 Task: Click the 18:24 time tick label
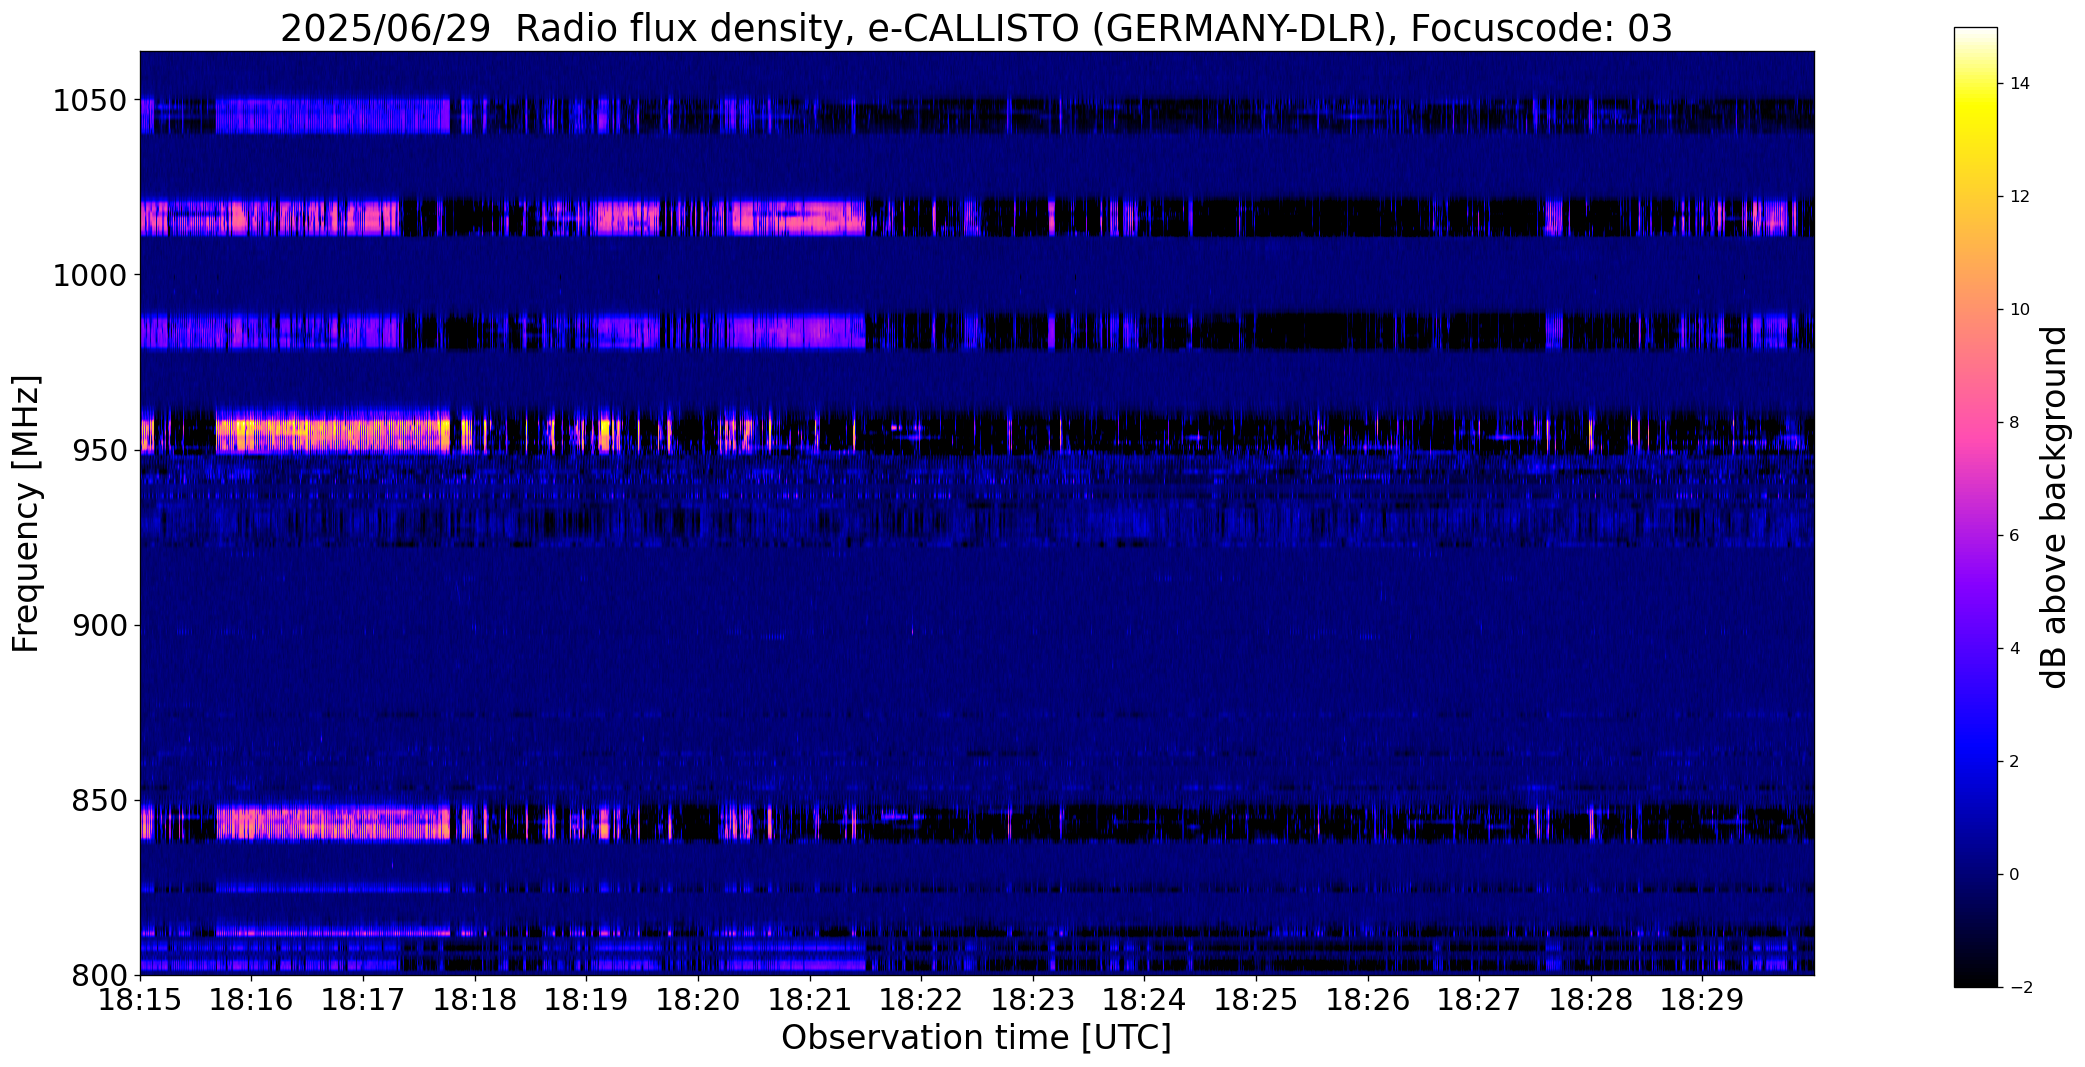[x=1145, y=1000]
